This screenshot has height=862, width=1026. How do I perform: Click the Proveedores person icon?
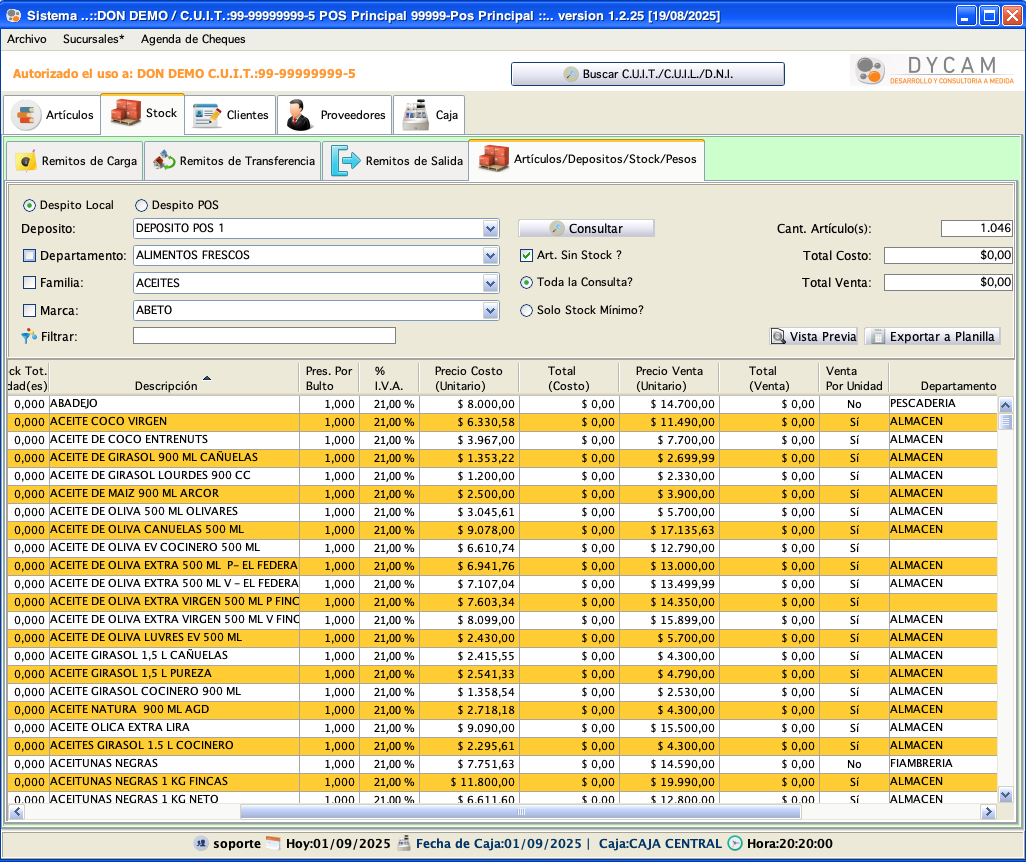click(298, 115)
